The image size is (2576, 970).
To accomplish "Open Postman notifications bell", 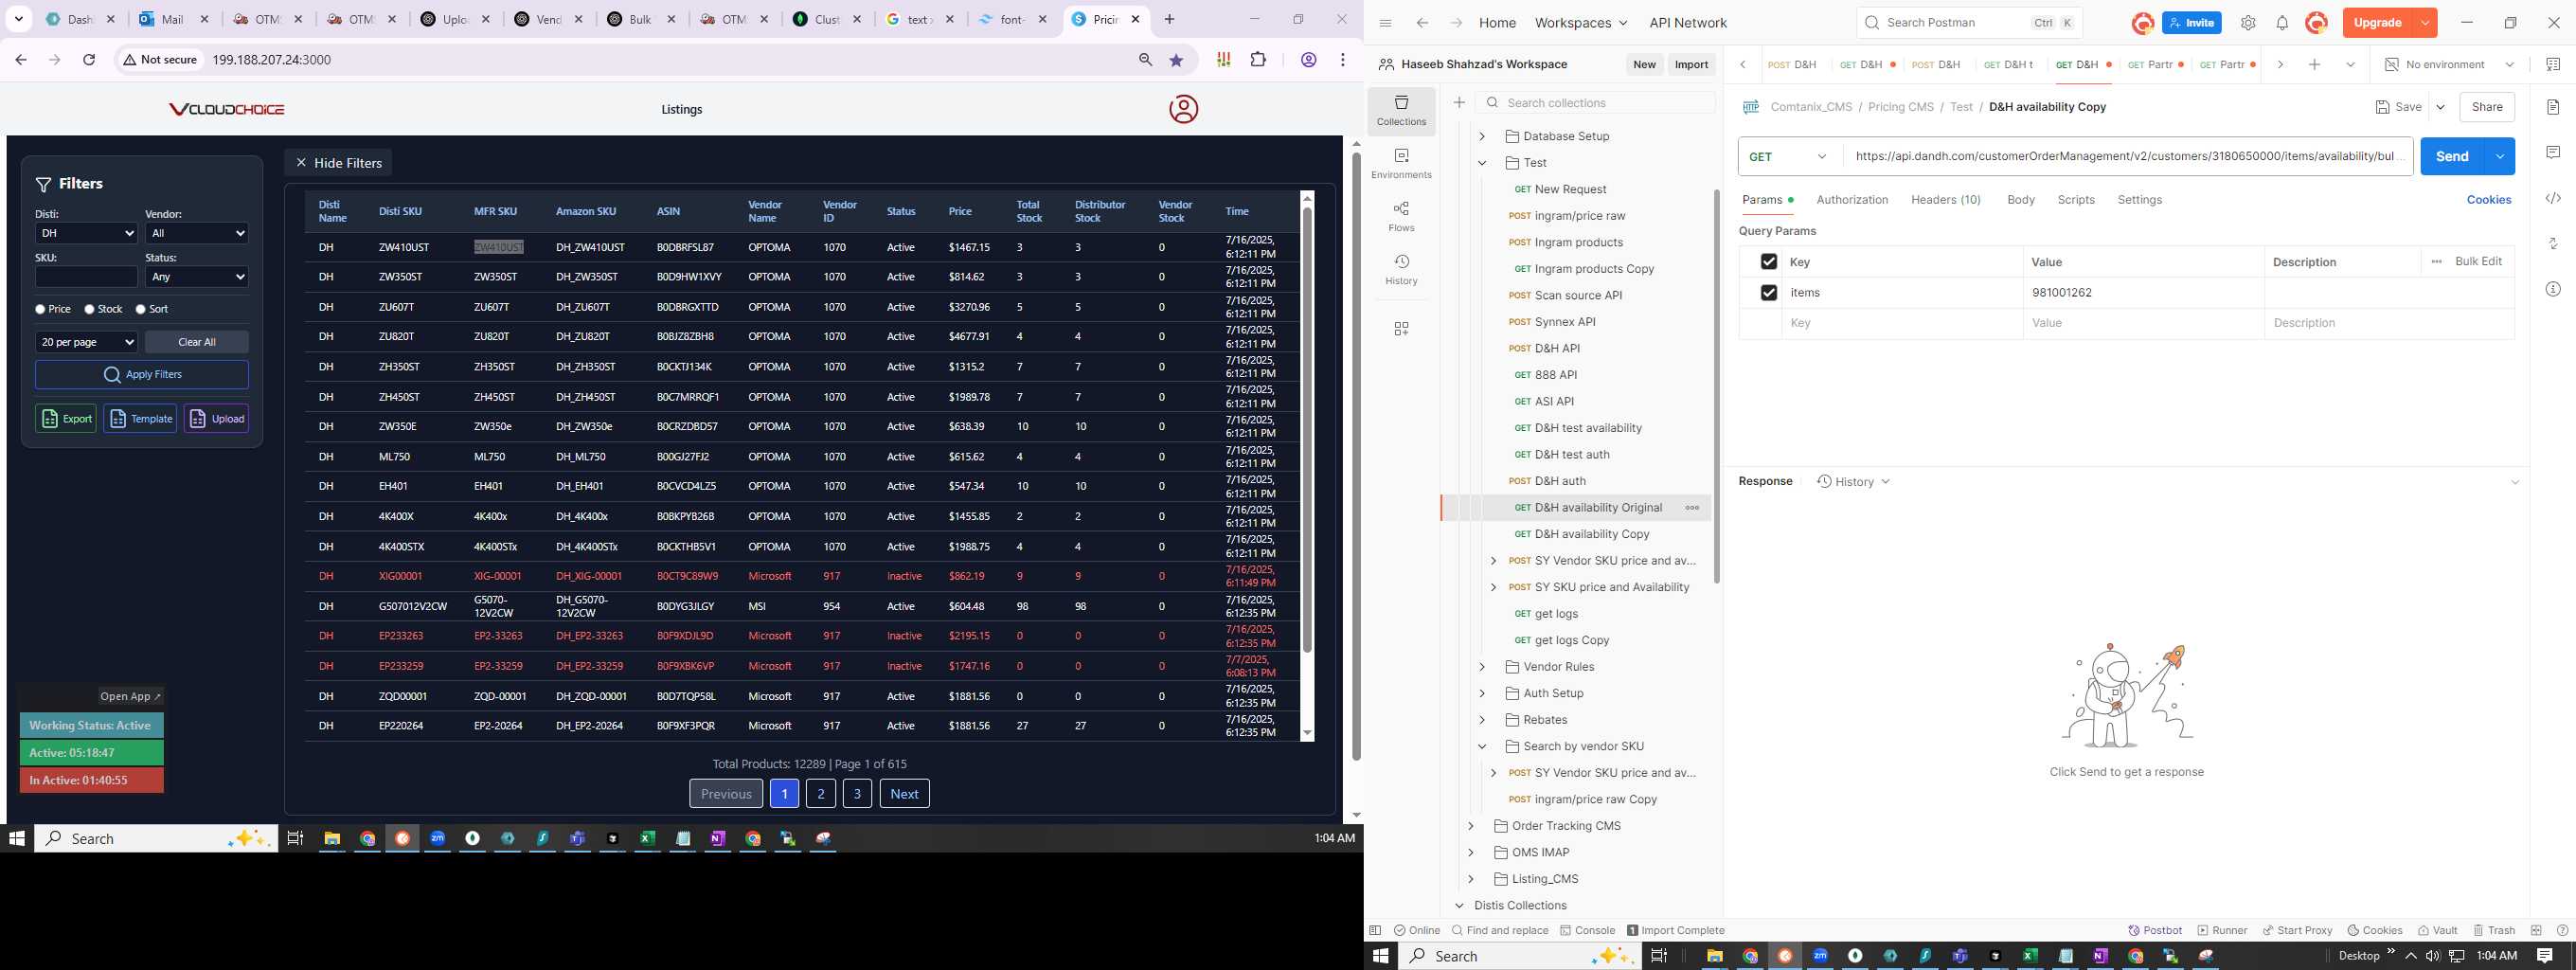I will [2282, 23].
